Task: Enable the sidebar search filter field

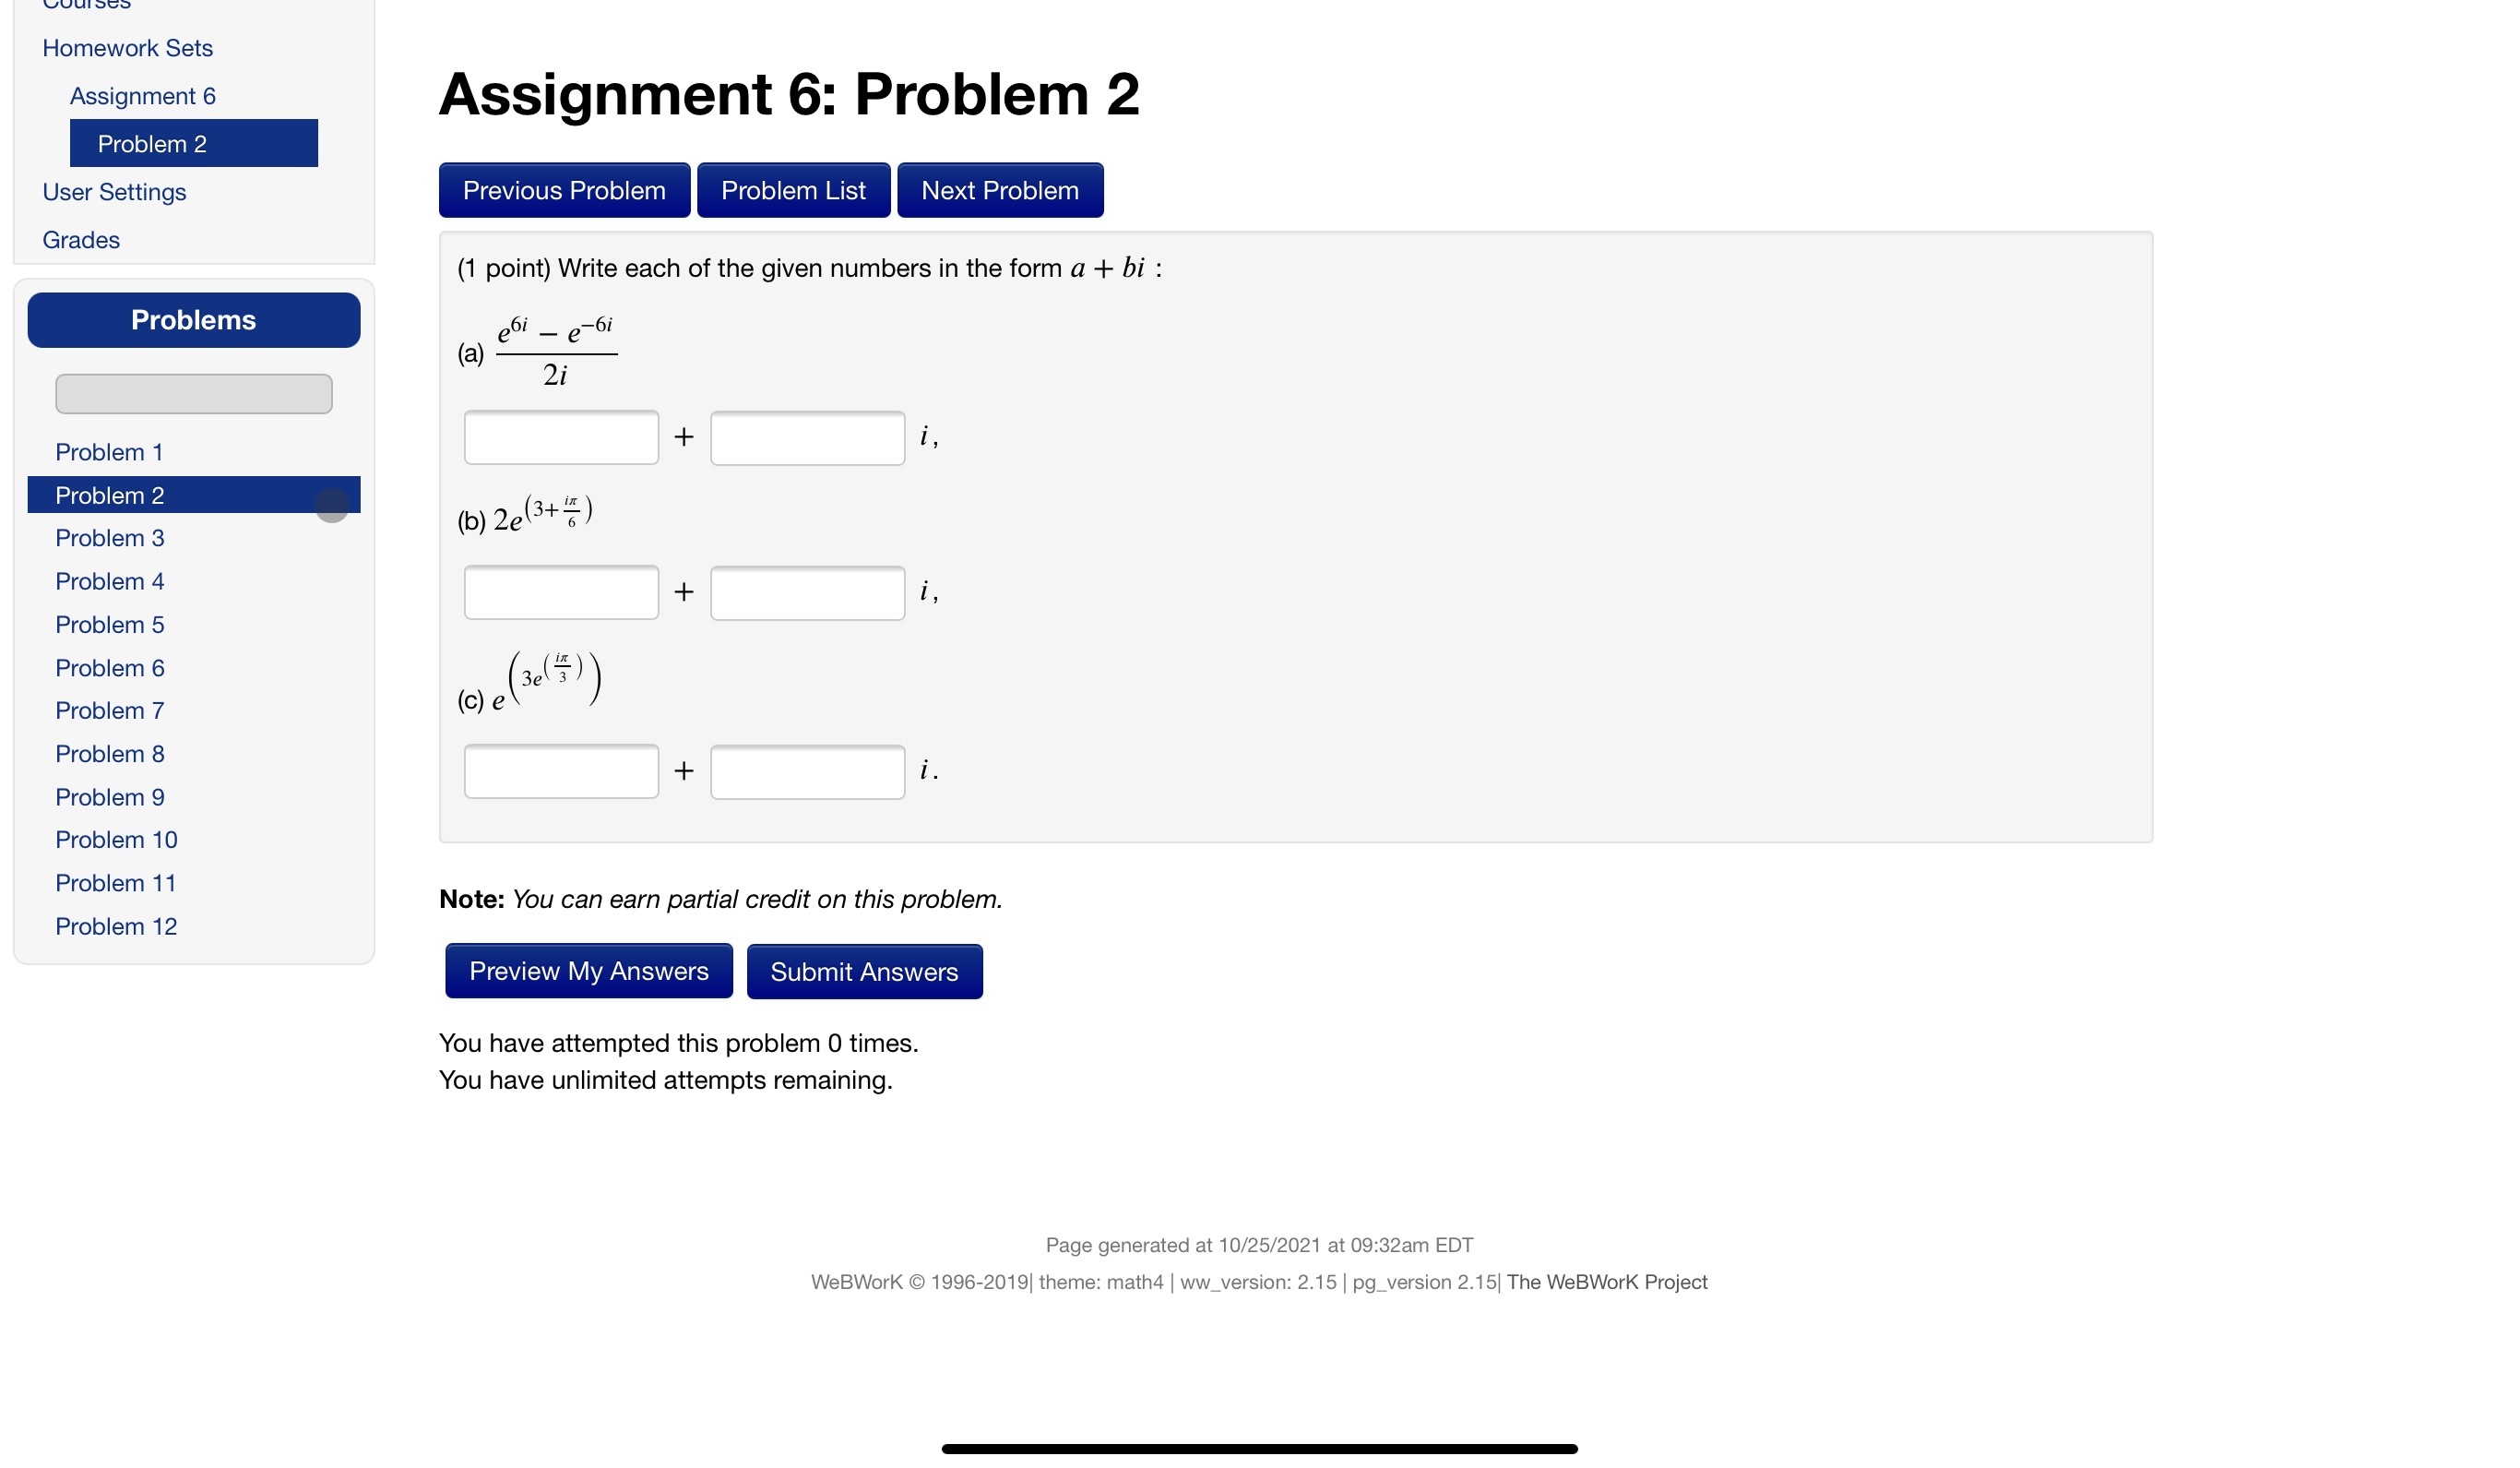Action: tap(192, 393)
